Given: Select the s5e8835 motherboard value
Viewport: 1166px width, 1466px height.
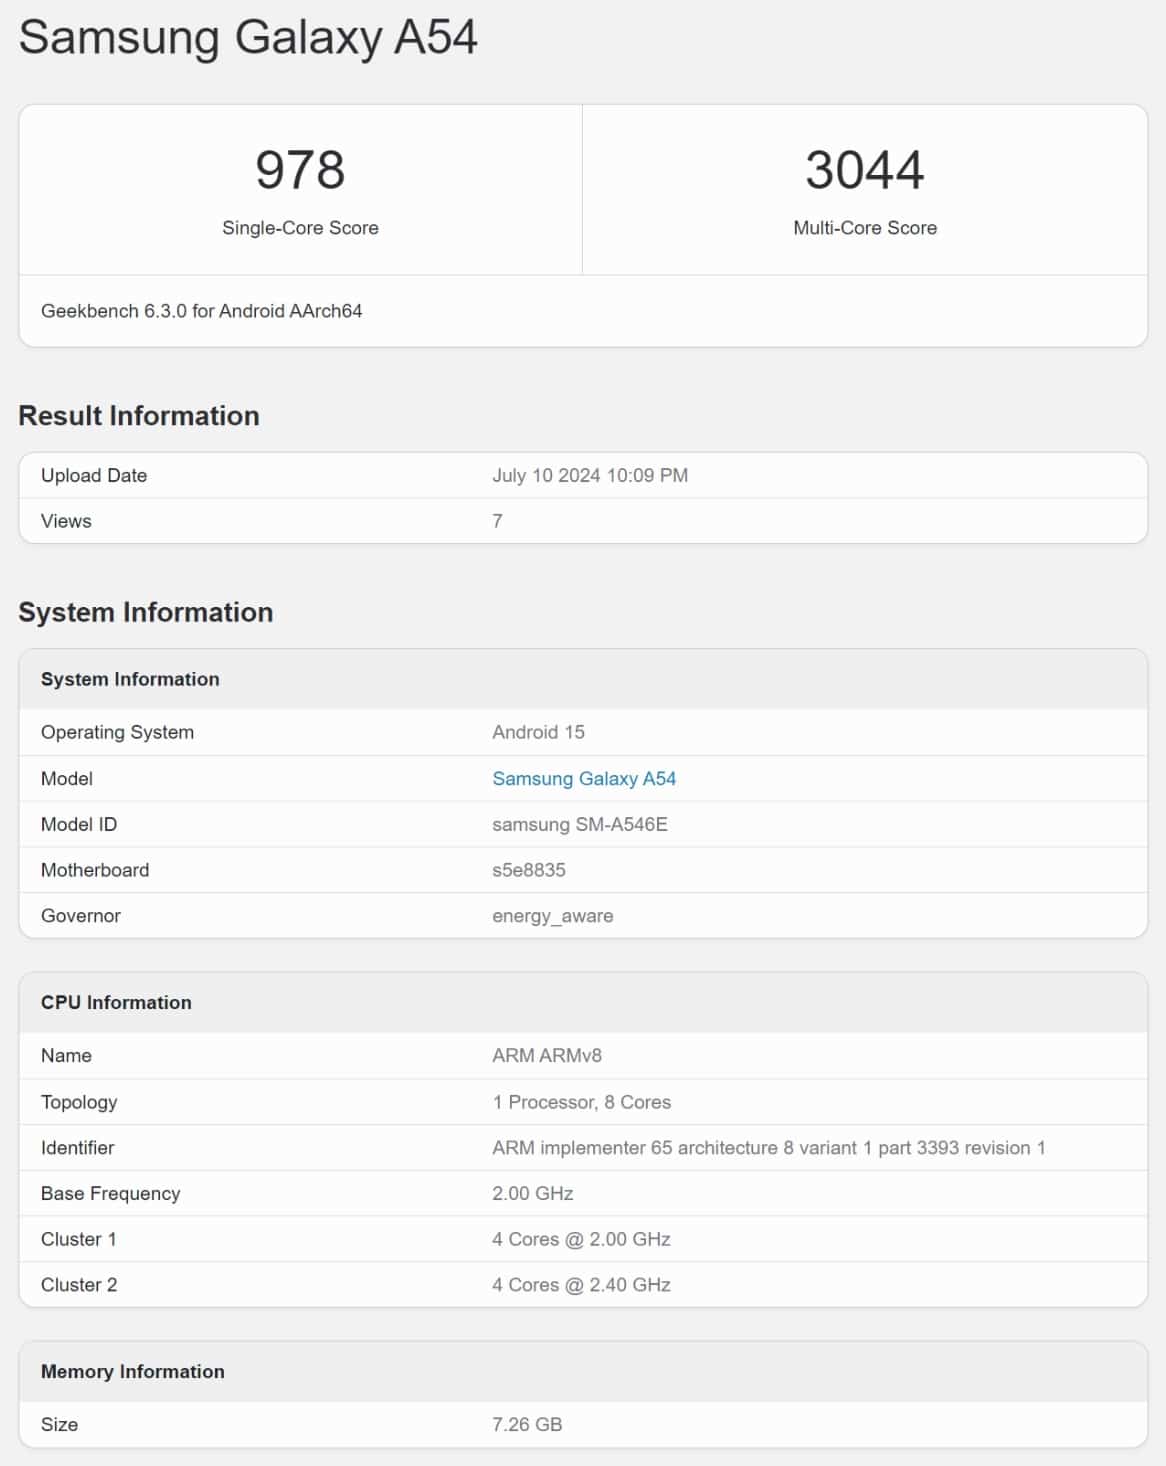Looking at the screenshot, I should tap(529, 870).
